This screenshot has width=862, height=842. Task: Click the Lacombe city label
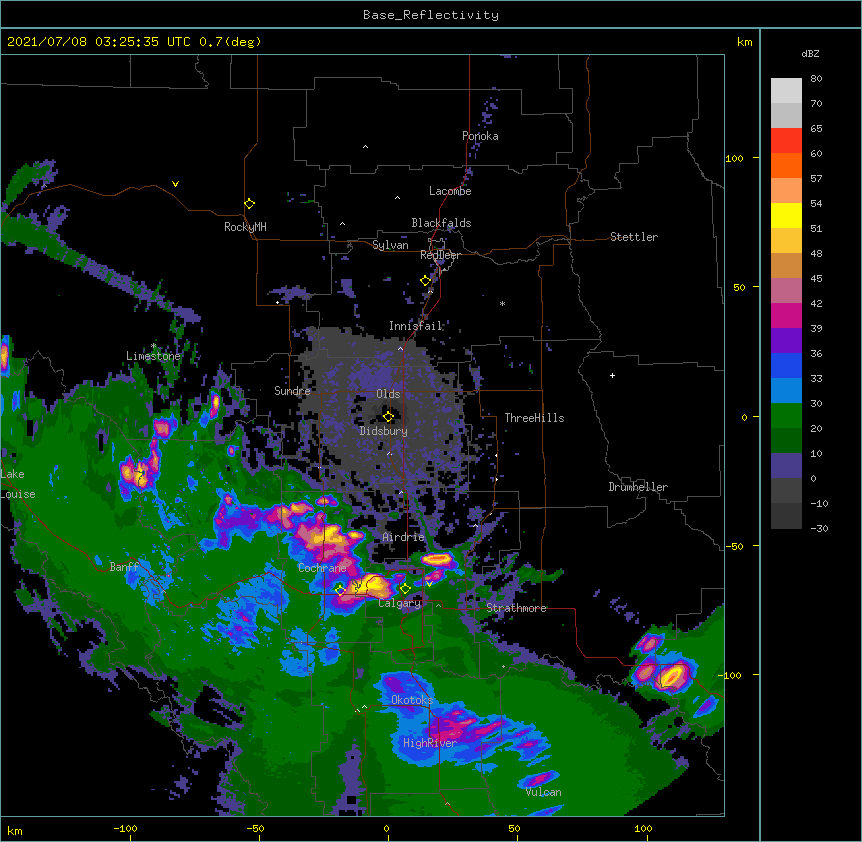pos(450,191)
